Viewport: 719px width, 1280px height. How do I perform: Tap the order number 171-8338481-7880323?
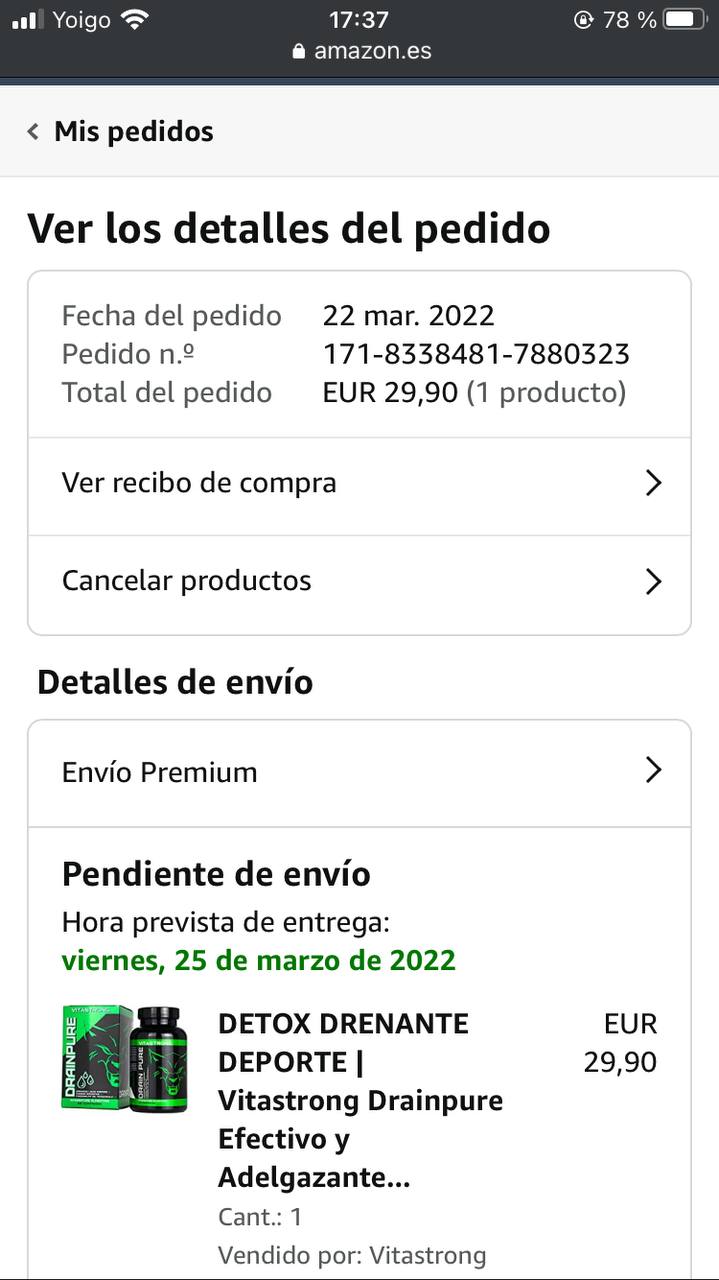[x=476, y=354]
